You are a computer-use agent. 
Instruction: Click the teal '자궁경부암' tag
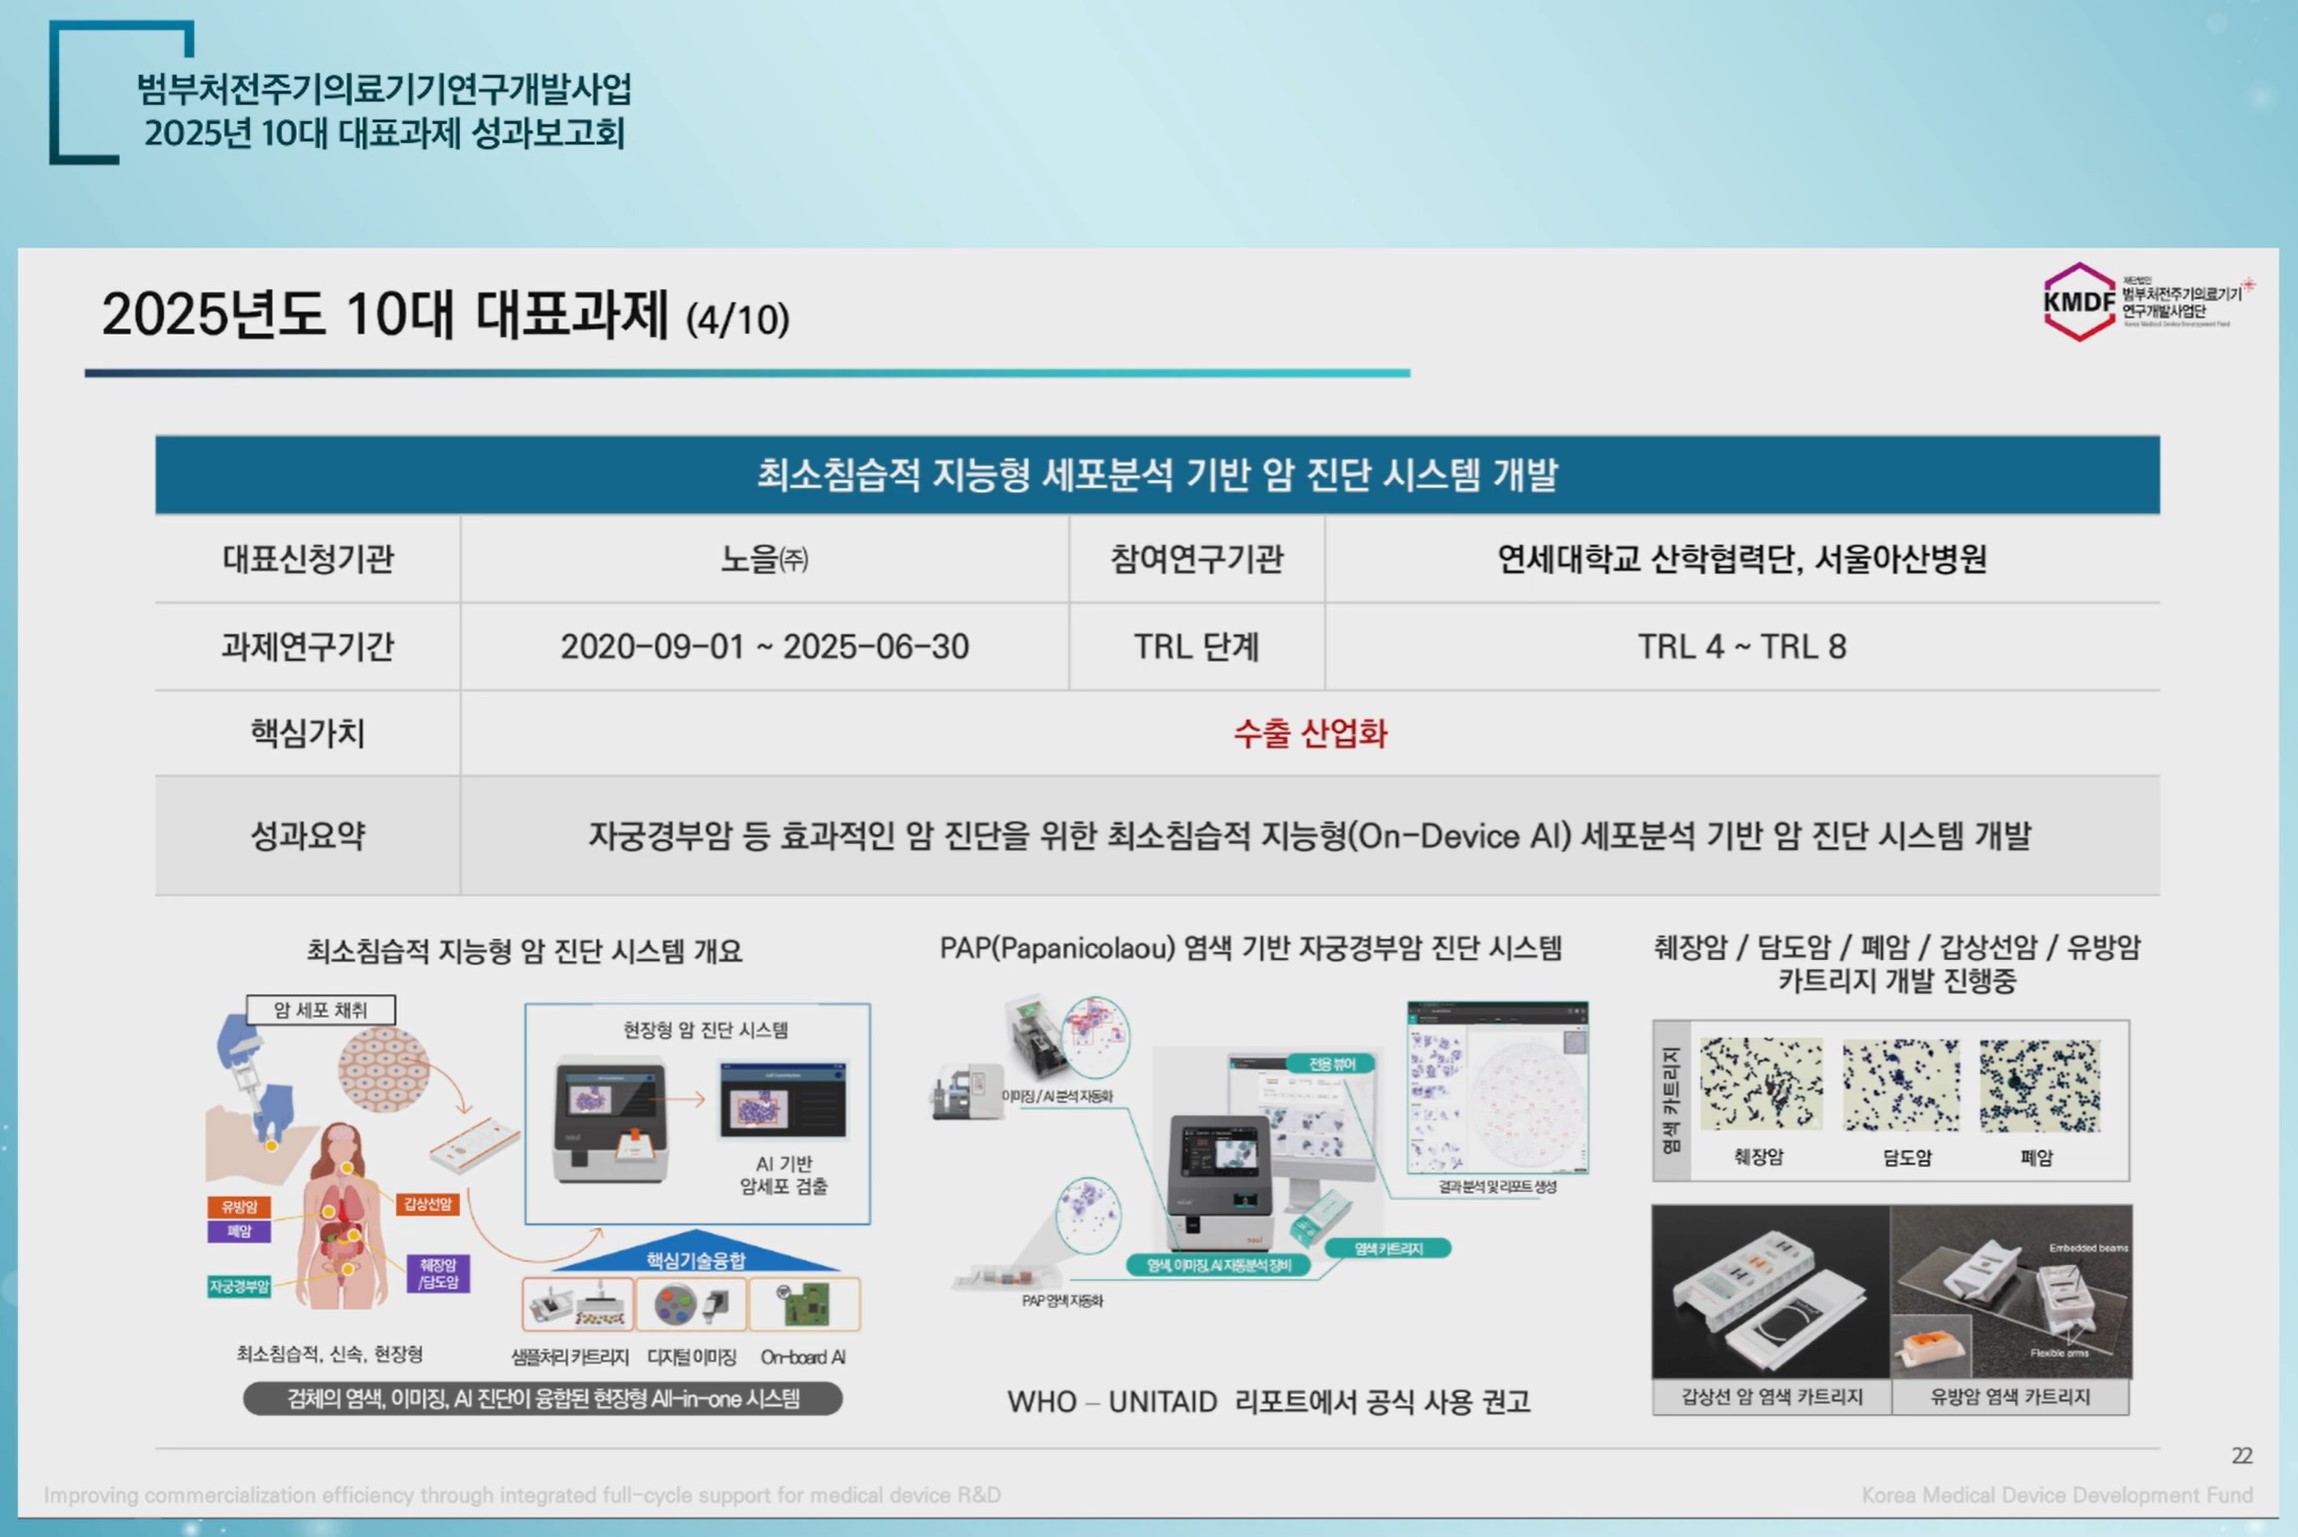[239, 1286]
